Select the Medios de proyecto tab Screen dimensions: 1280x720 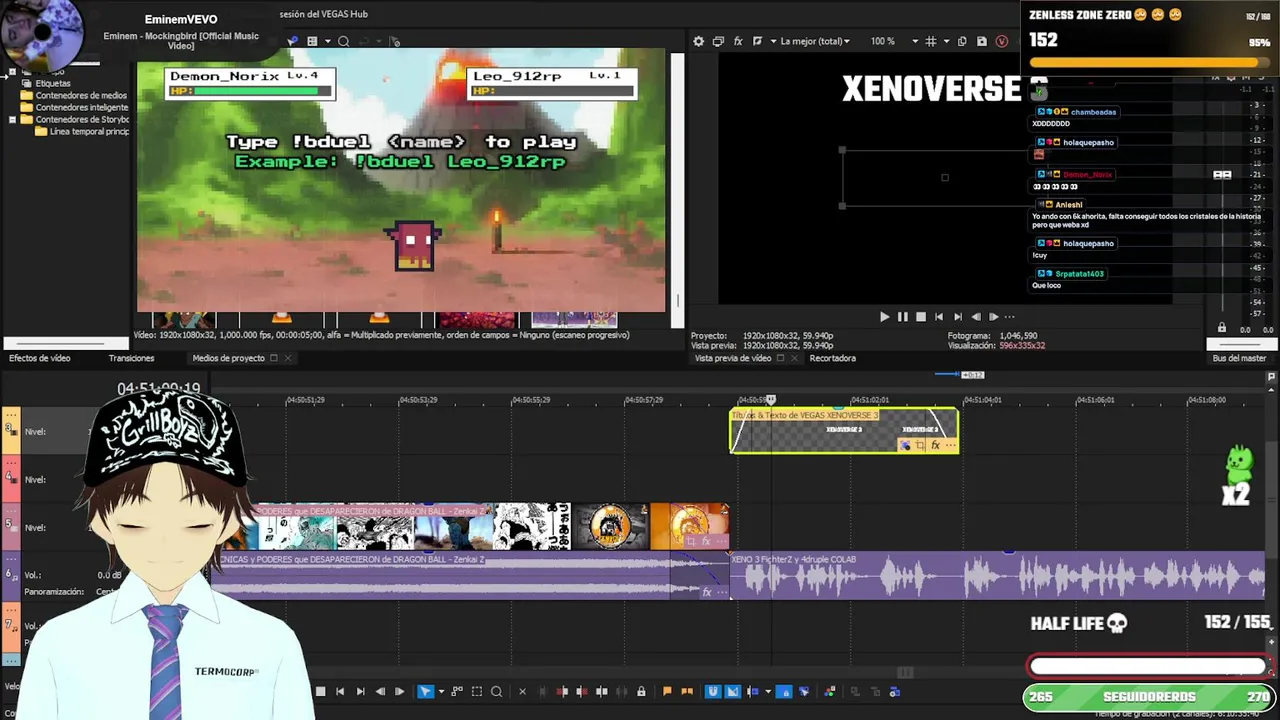coord(228,358)
